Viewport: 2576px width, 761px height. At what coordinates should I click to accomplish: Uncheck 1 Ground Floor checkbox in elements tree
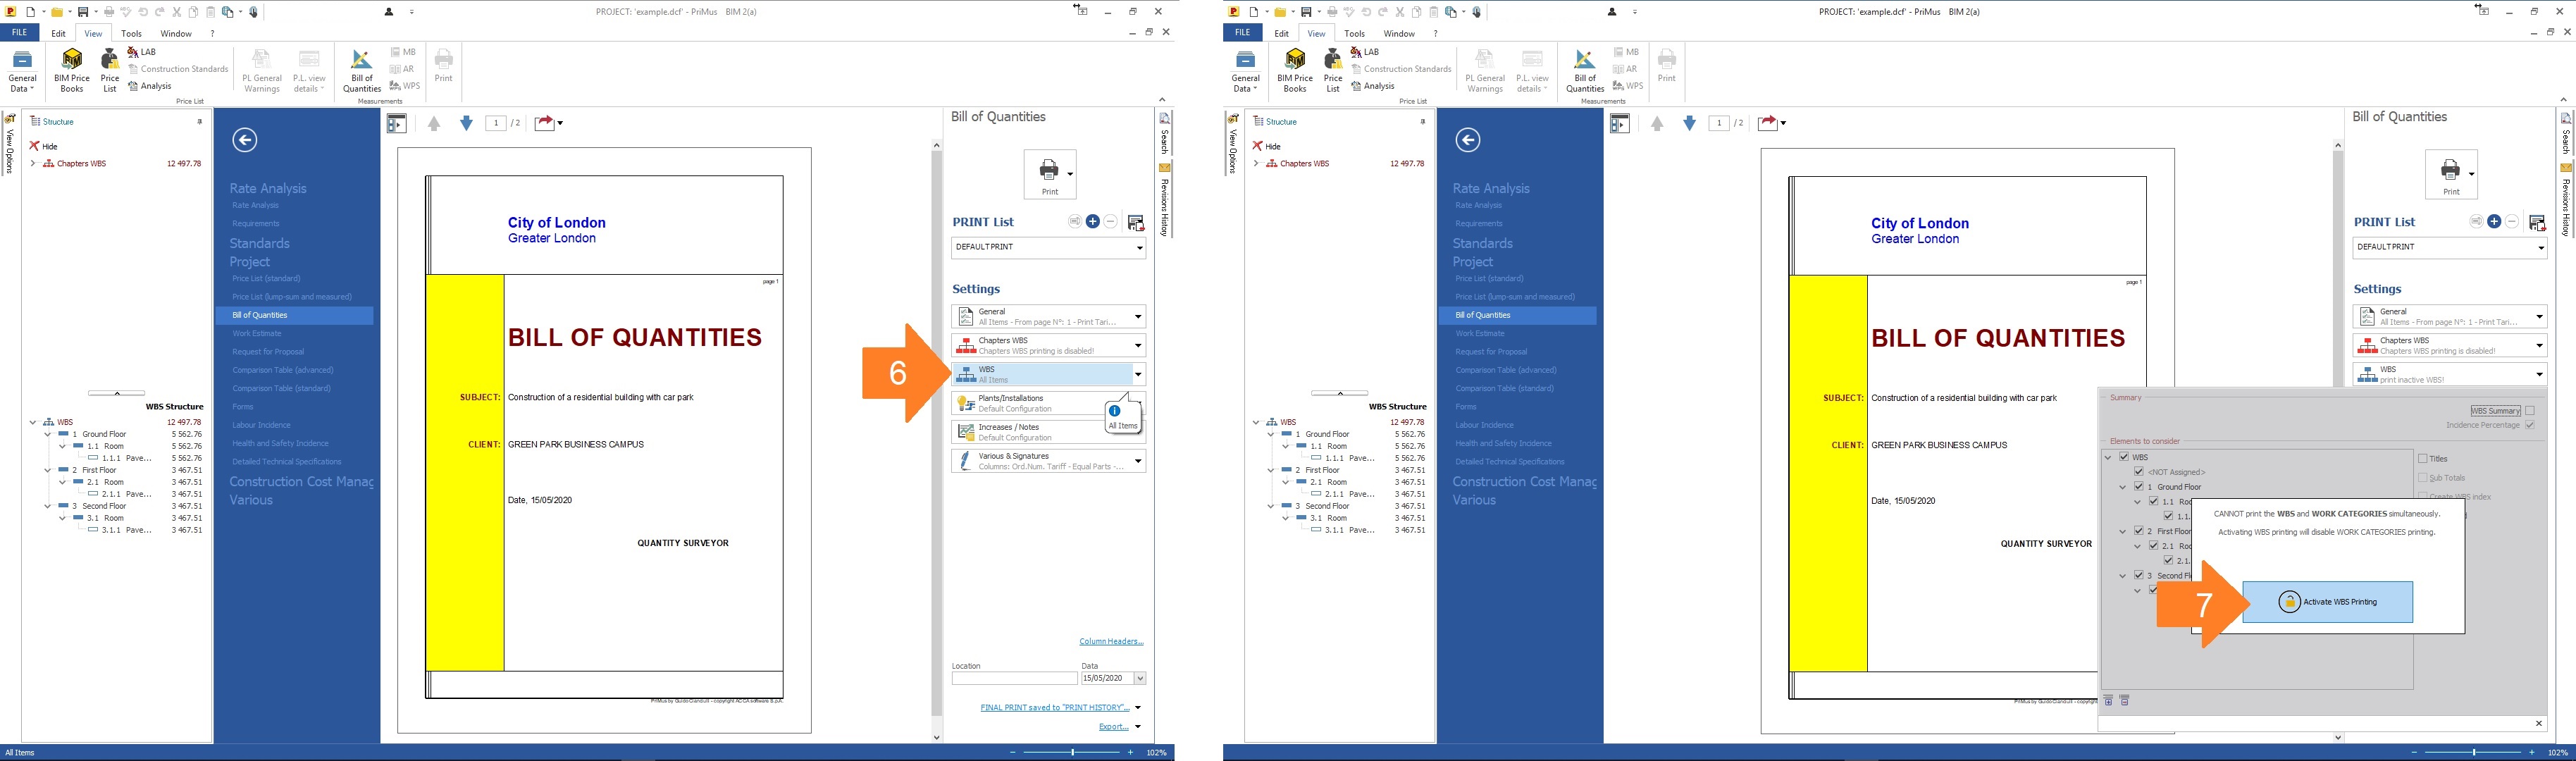point(2139,487)
